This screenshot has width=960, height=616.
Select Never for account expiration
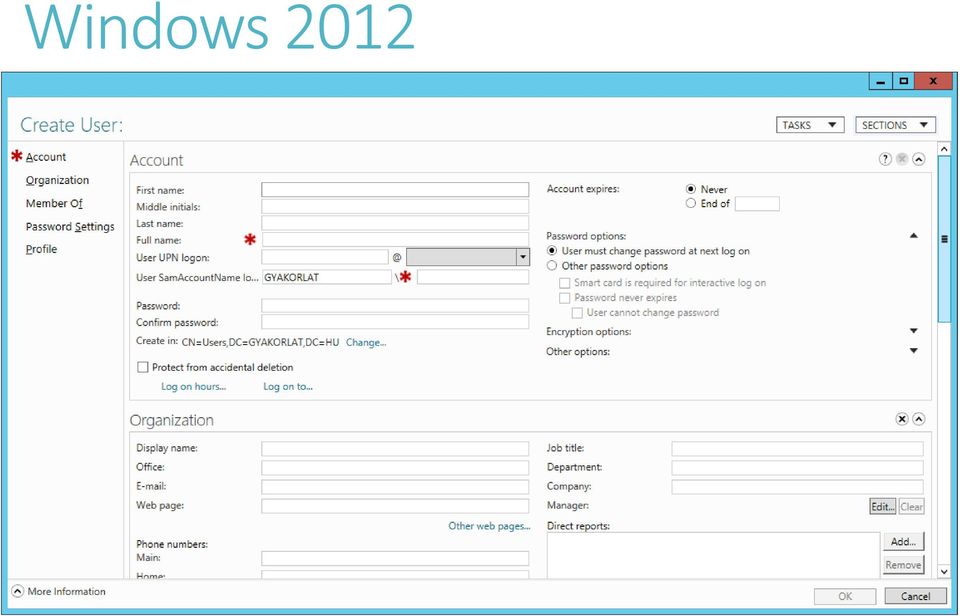[691, 189]
